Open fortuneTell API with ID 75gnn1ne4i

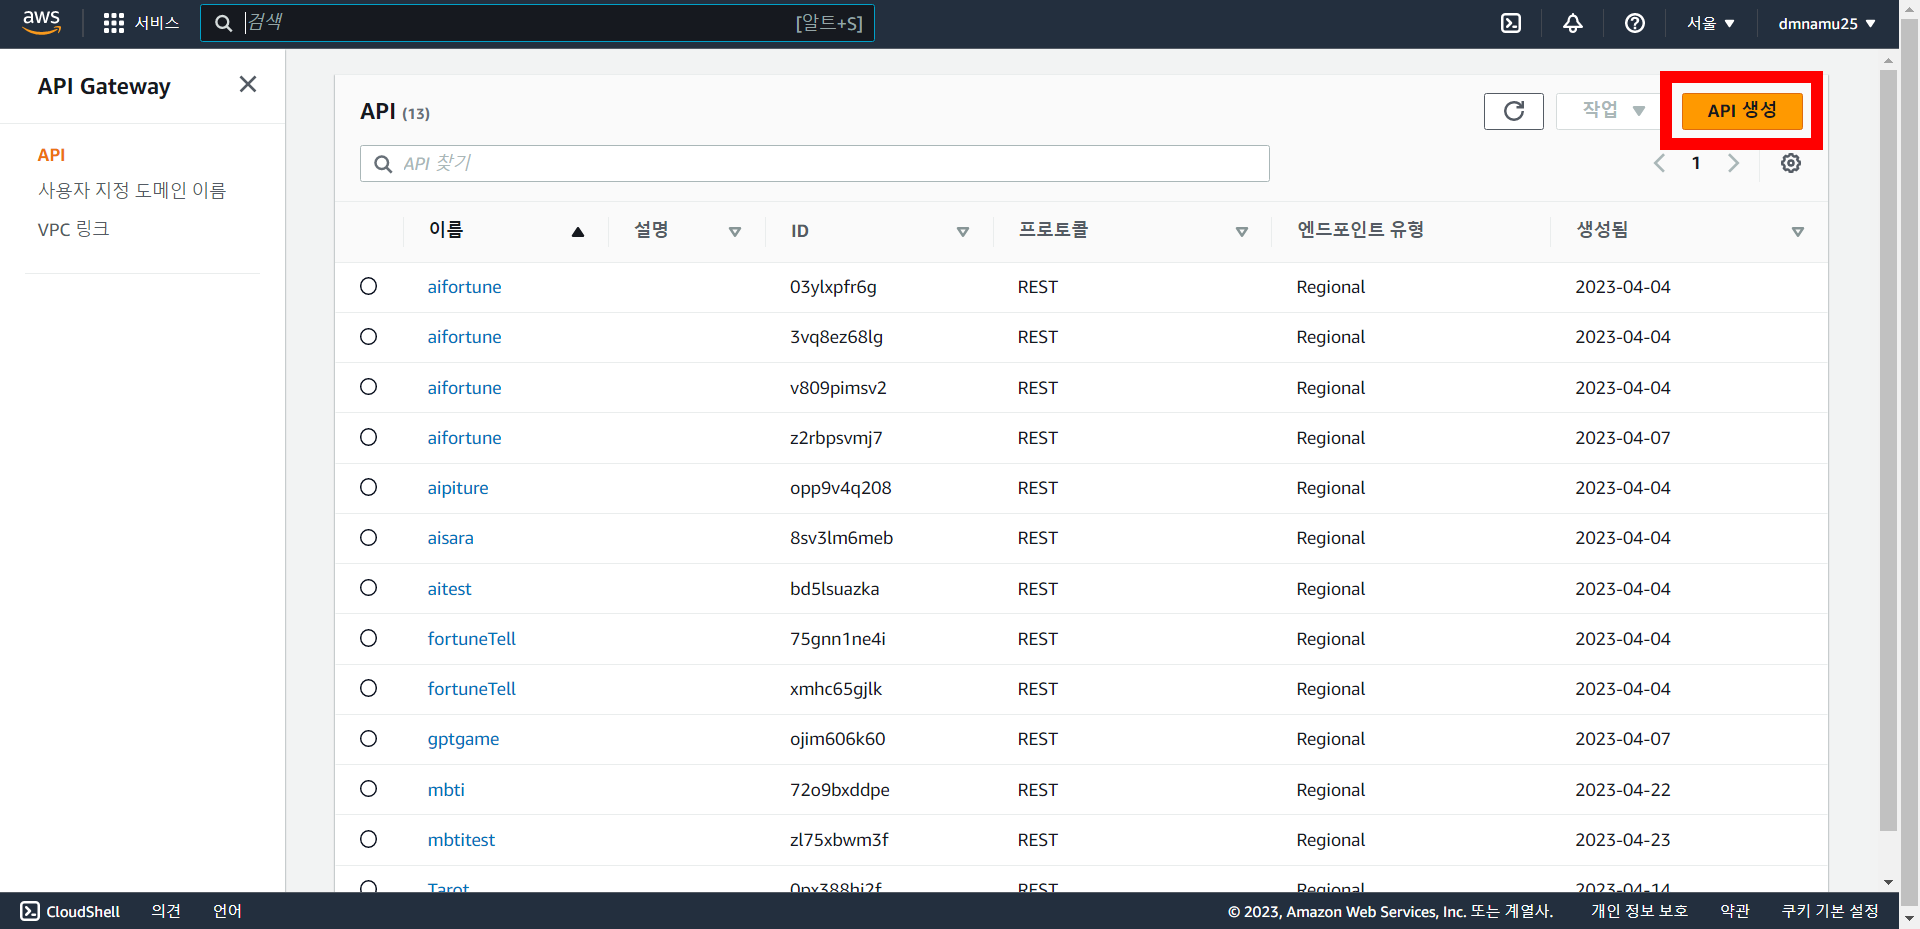point(472,639)
